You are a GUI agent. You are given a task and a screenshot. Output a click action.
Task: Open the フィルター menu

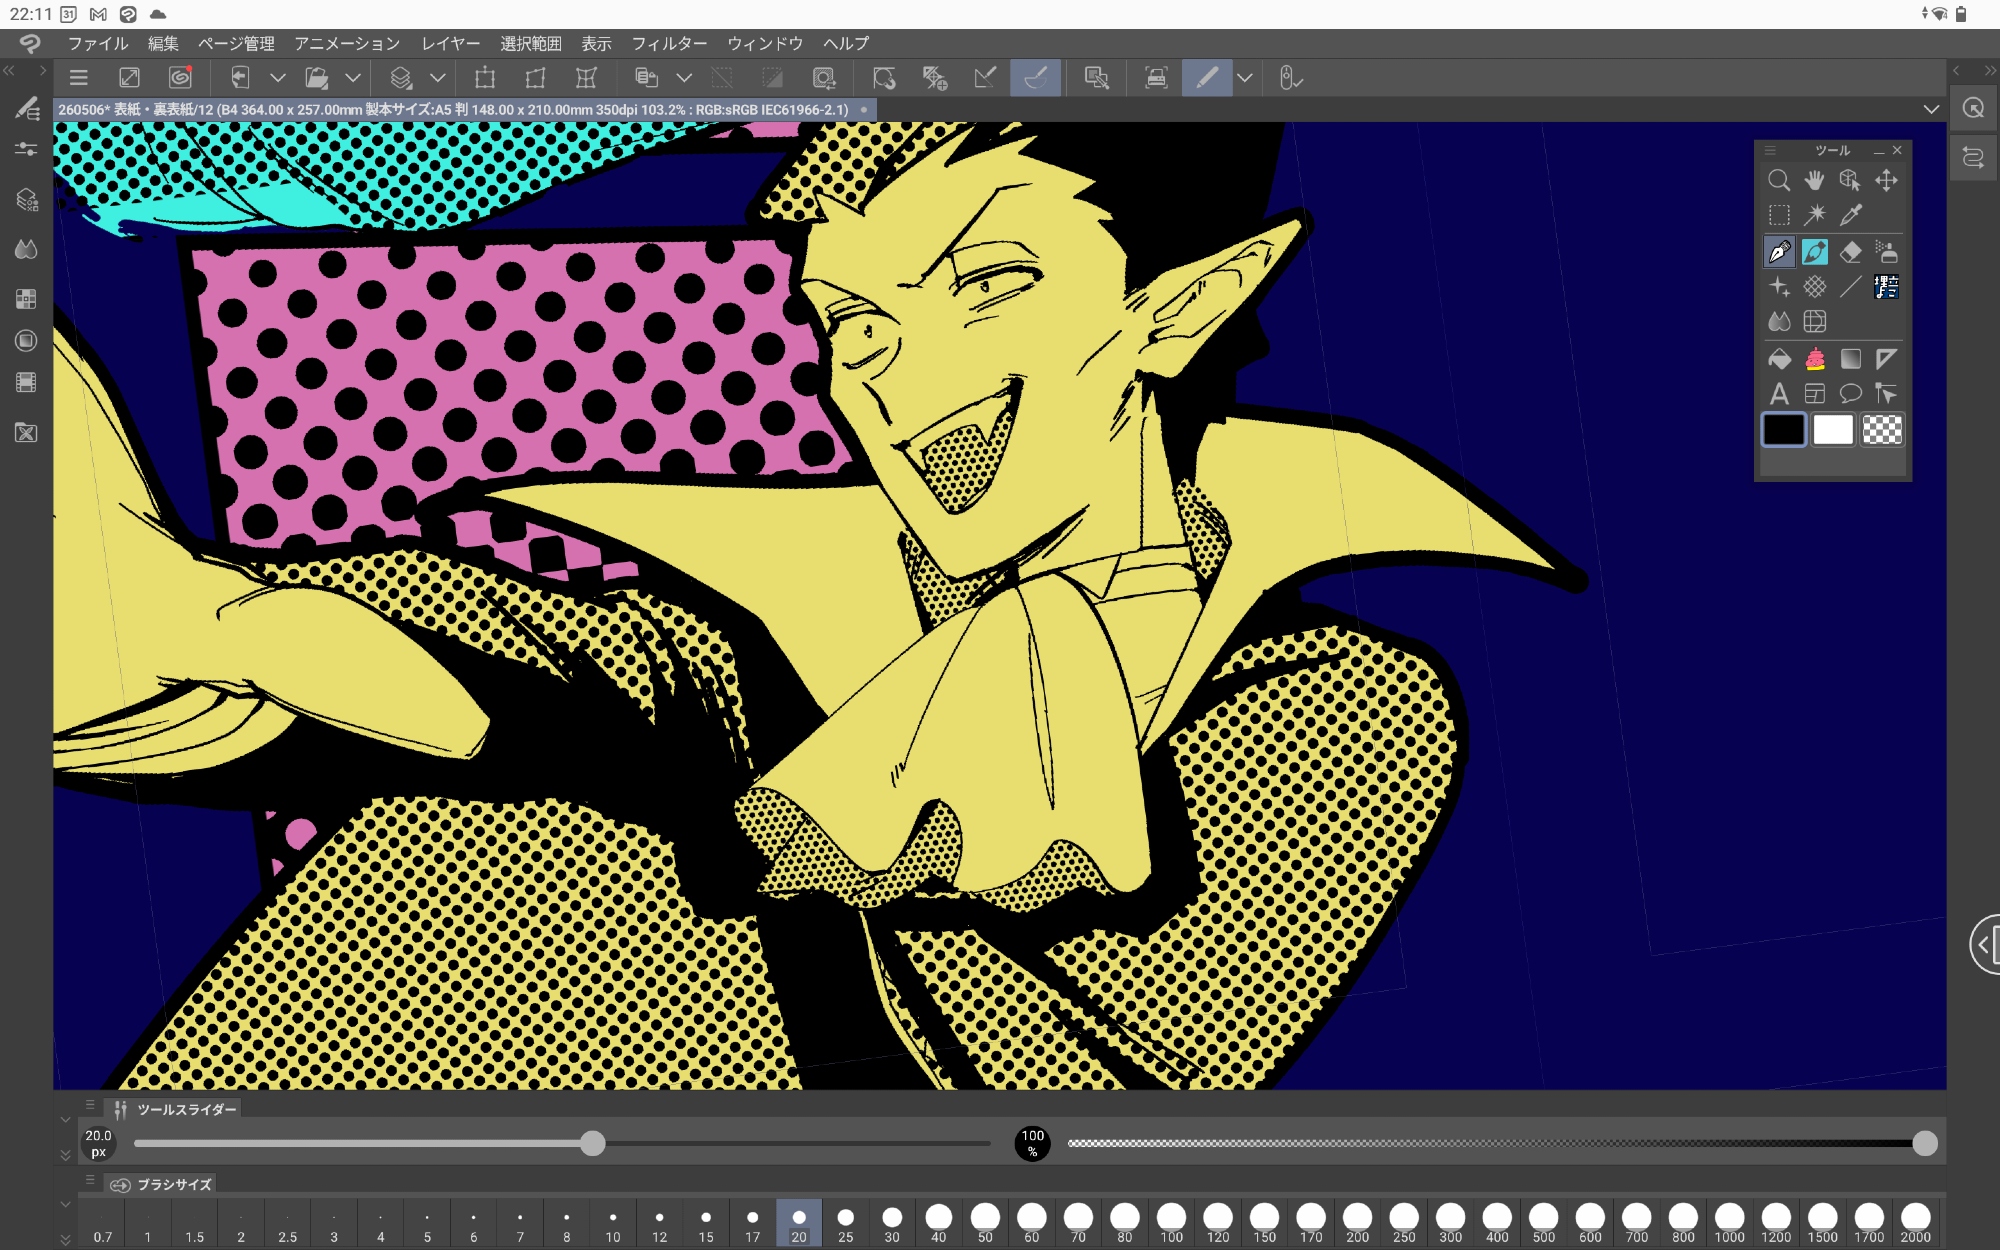point(669,44)
